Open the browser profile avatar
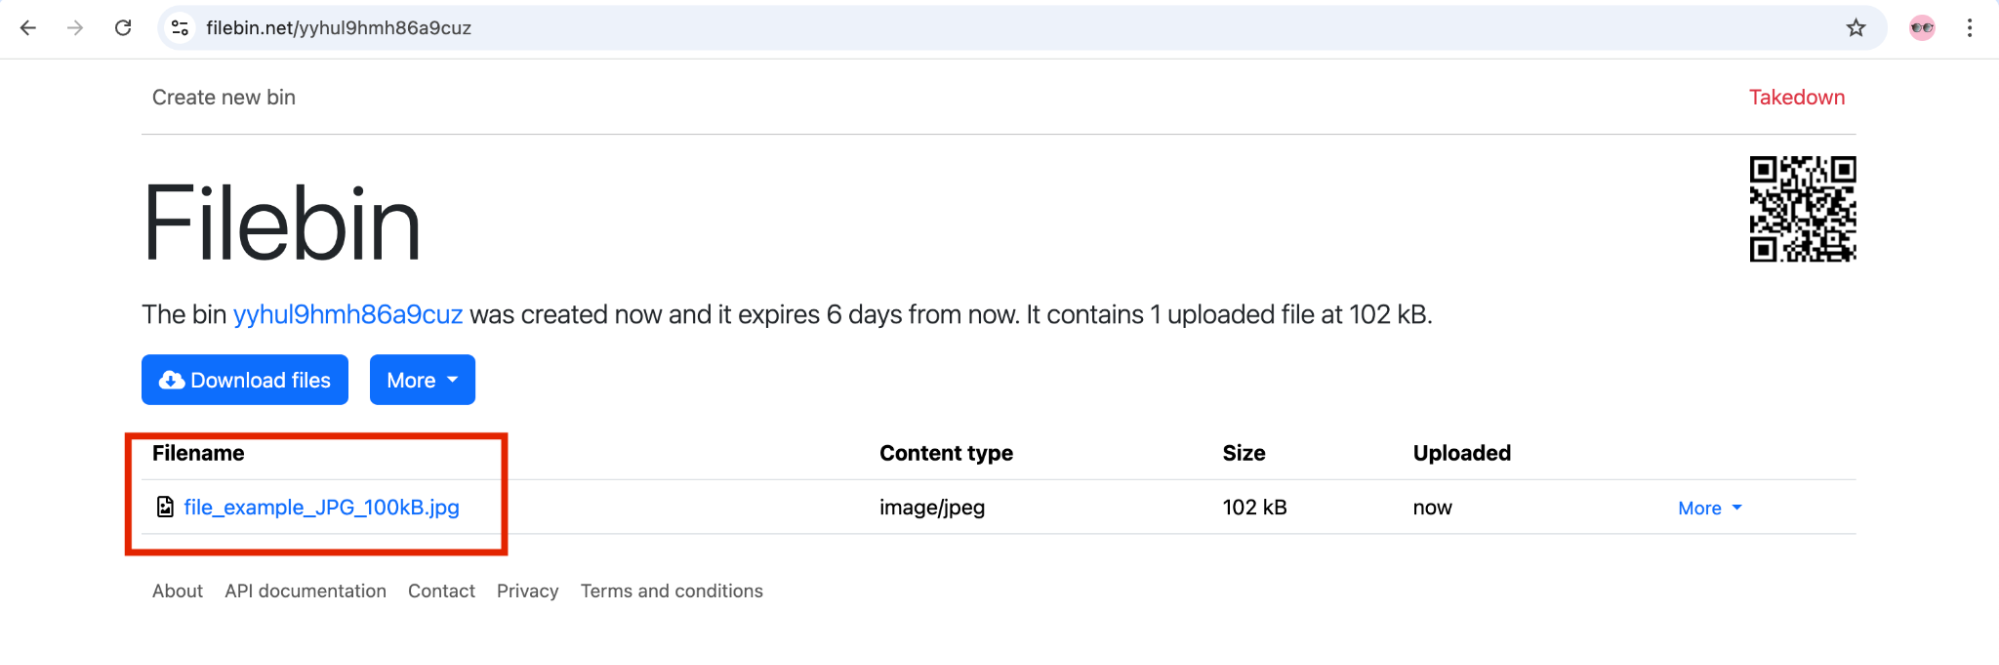This screenshot has height=665, width=1999. pyautogui.click(x=1920, y=28)
